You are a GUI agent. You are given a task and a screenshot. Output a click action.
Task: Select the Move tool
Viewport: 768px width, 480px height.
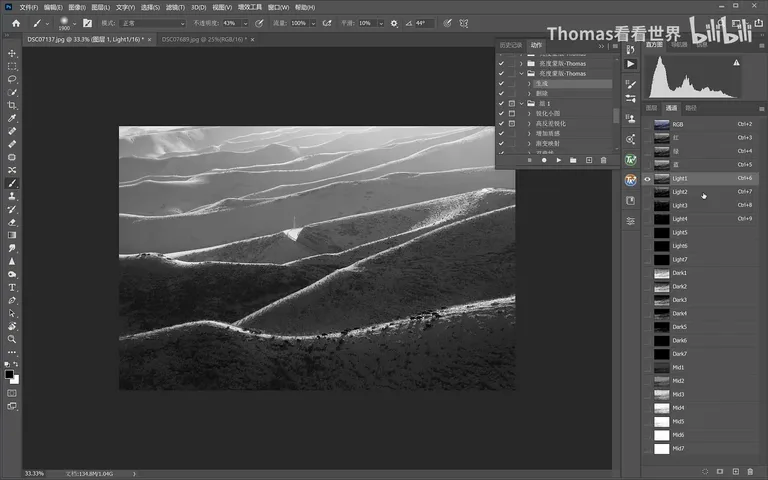click(x=12, y=53)
